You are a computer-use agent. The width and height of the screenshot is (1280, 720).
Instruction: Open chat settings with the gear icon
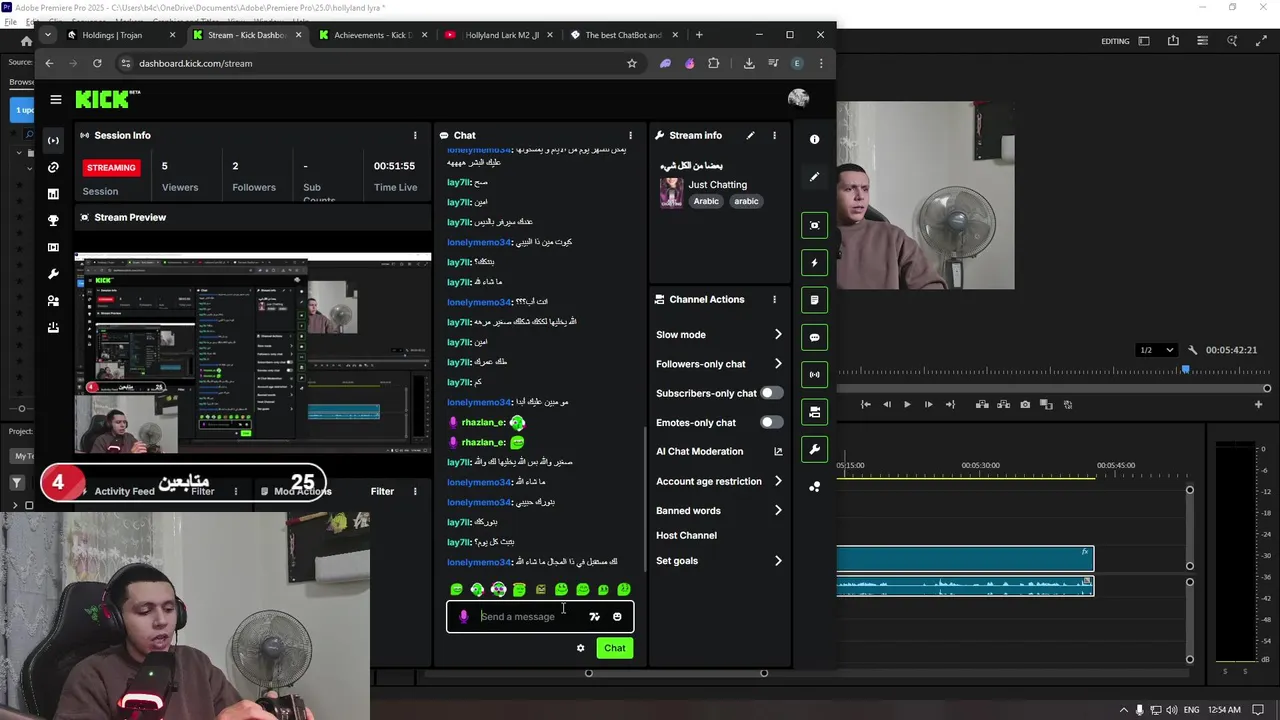coord(580,648)
